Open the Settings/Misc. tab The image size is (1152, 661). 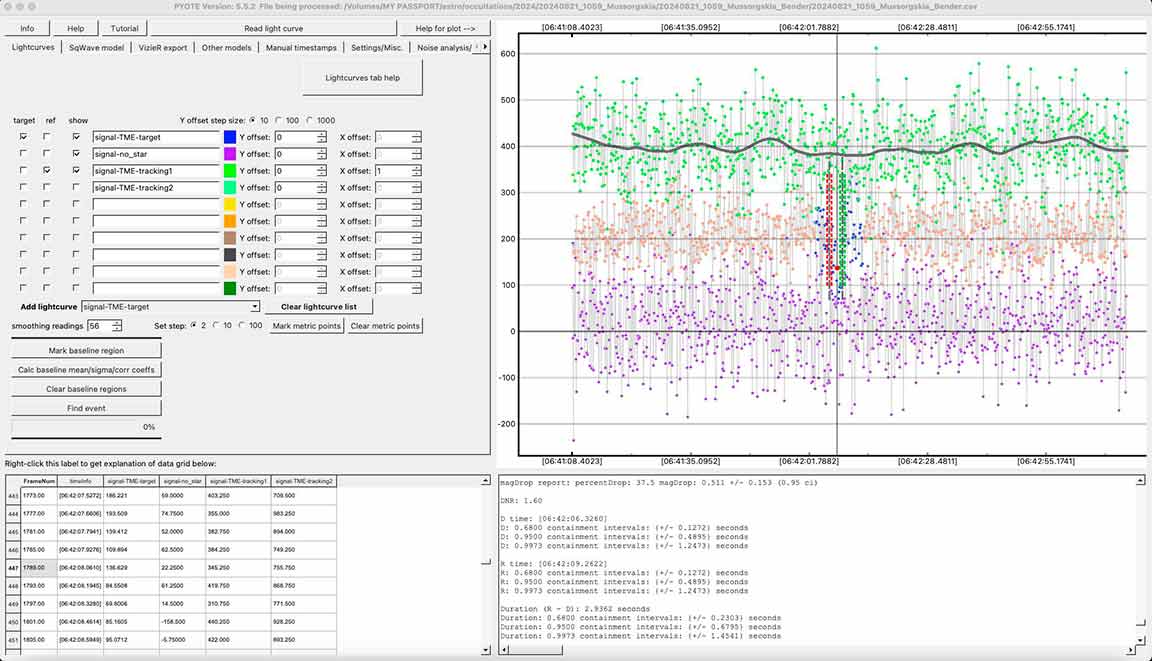coord(377,48)
